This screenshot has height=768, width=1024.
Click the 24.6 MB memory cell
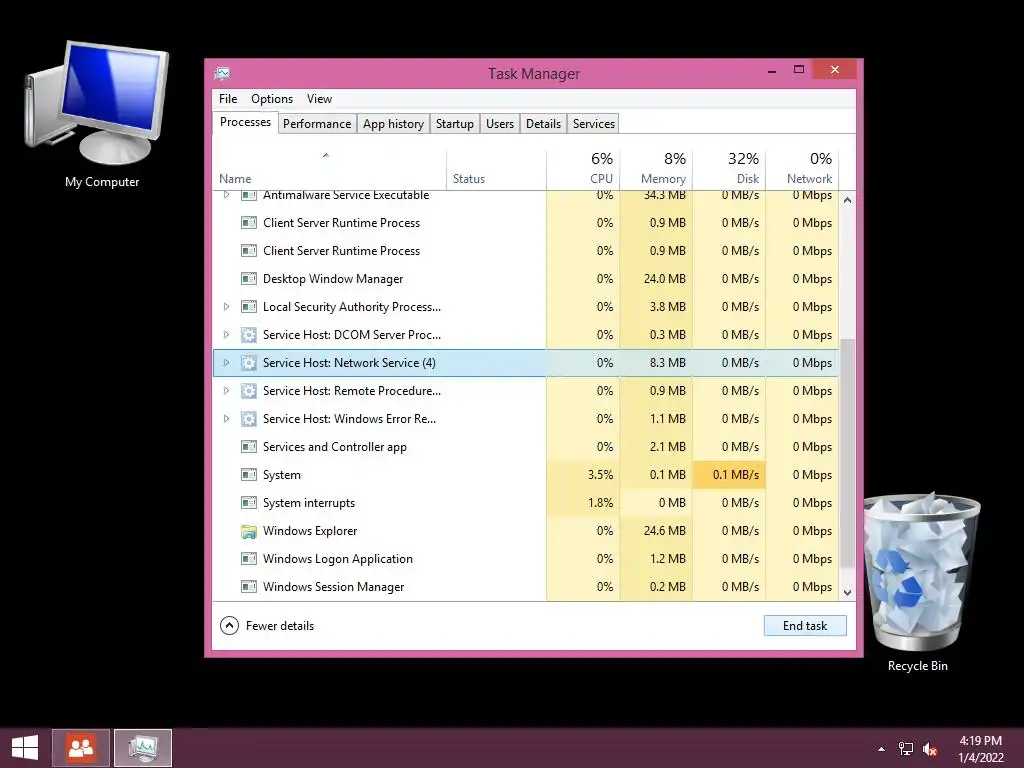(x=656, y=531)
